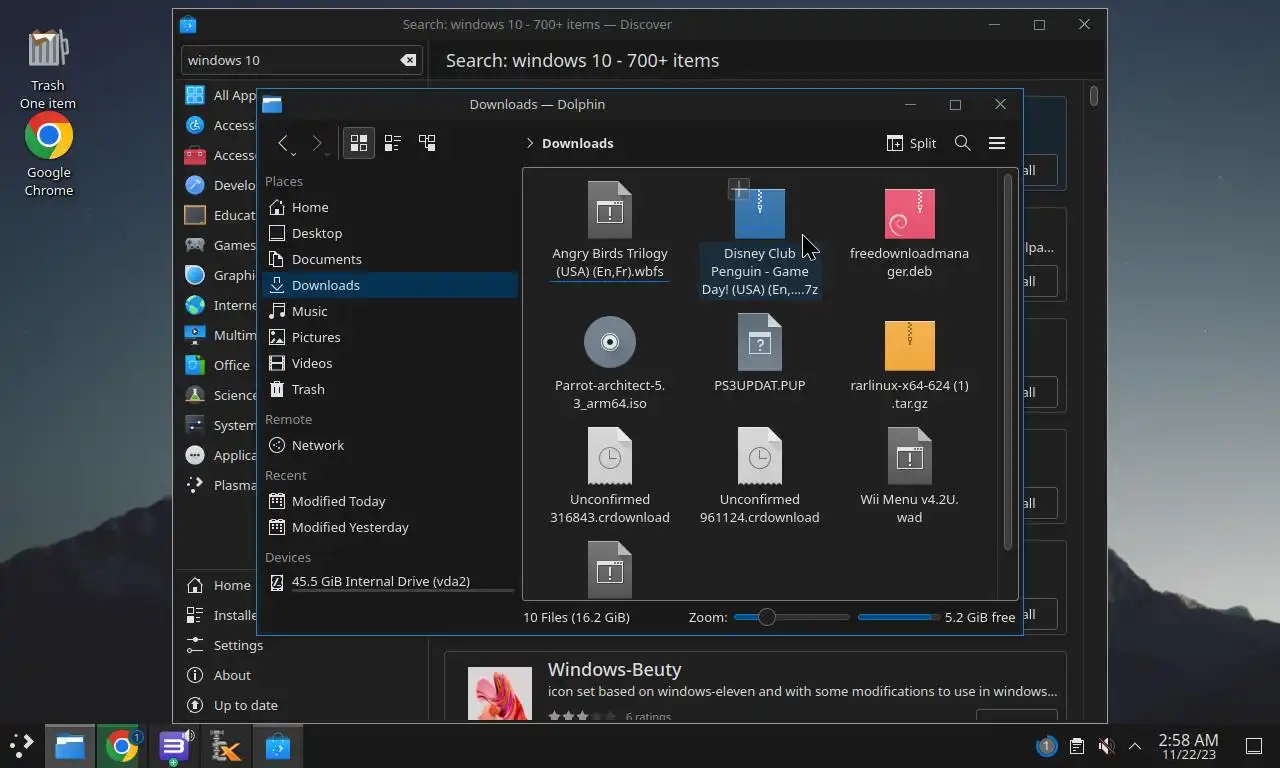Open Up to date updates page
Screen dimensions: 1280x768
(232, 705)
